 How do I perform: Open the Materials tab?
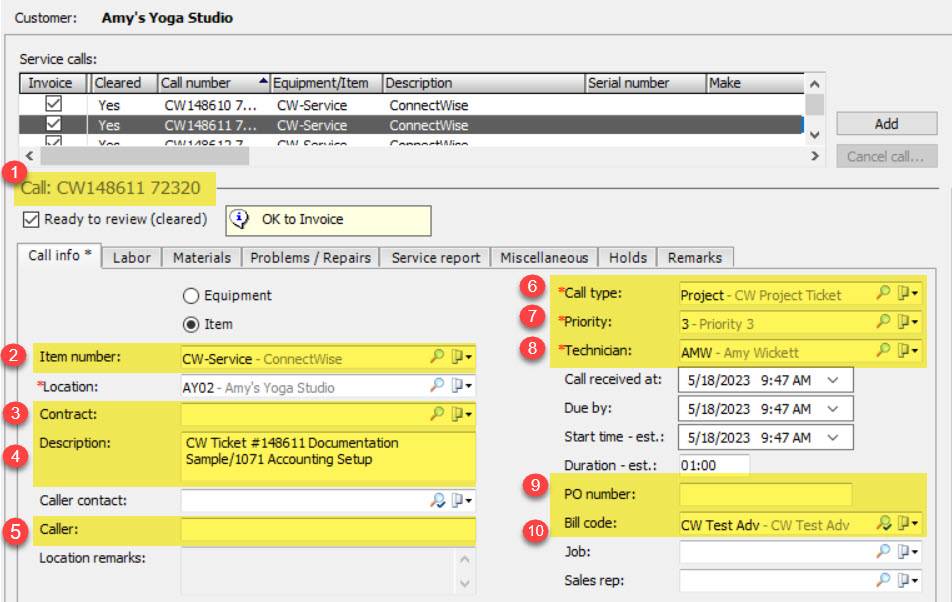coord(202,258)
